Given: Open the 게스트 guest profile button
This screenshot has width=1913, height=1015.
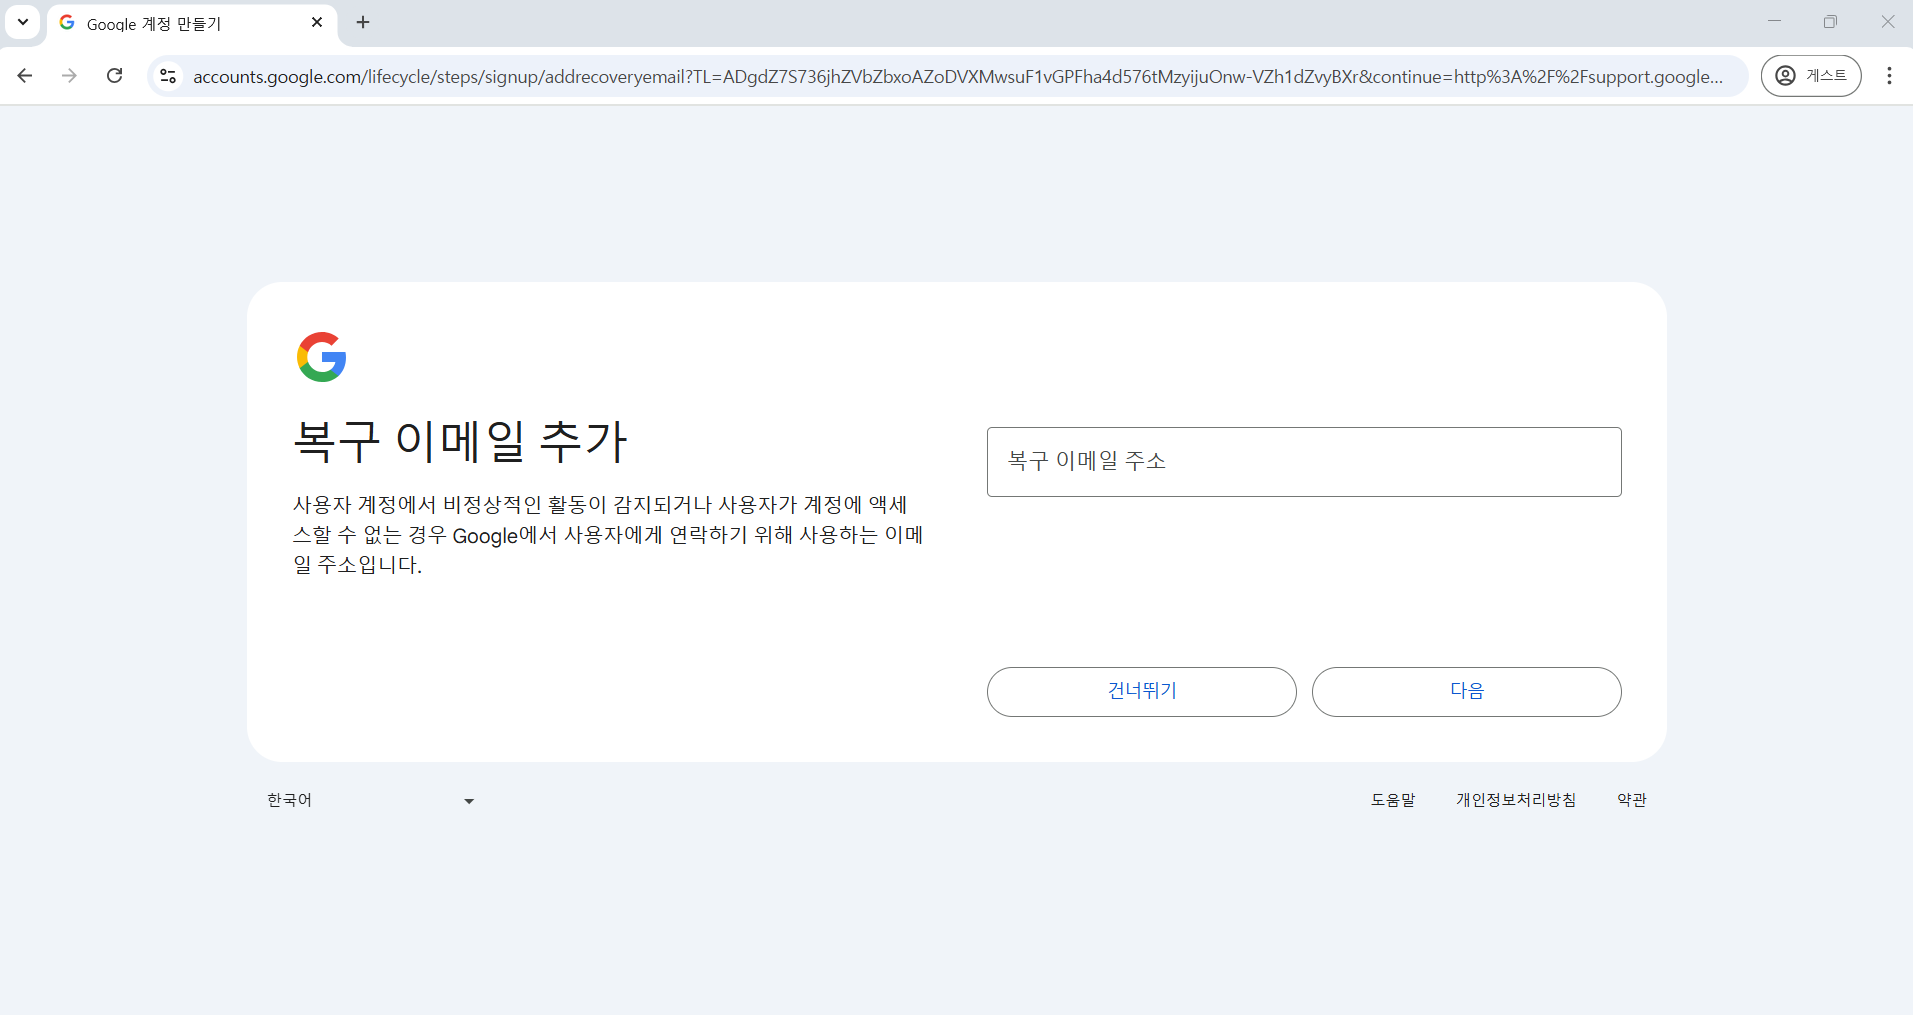Looking at the screenshot, I should click(1811, 76).
